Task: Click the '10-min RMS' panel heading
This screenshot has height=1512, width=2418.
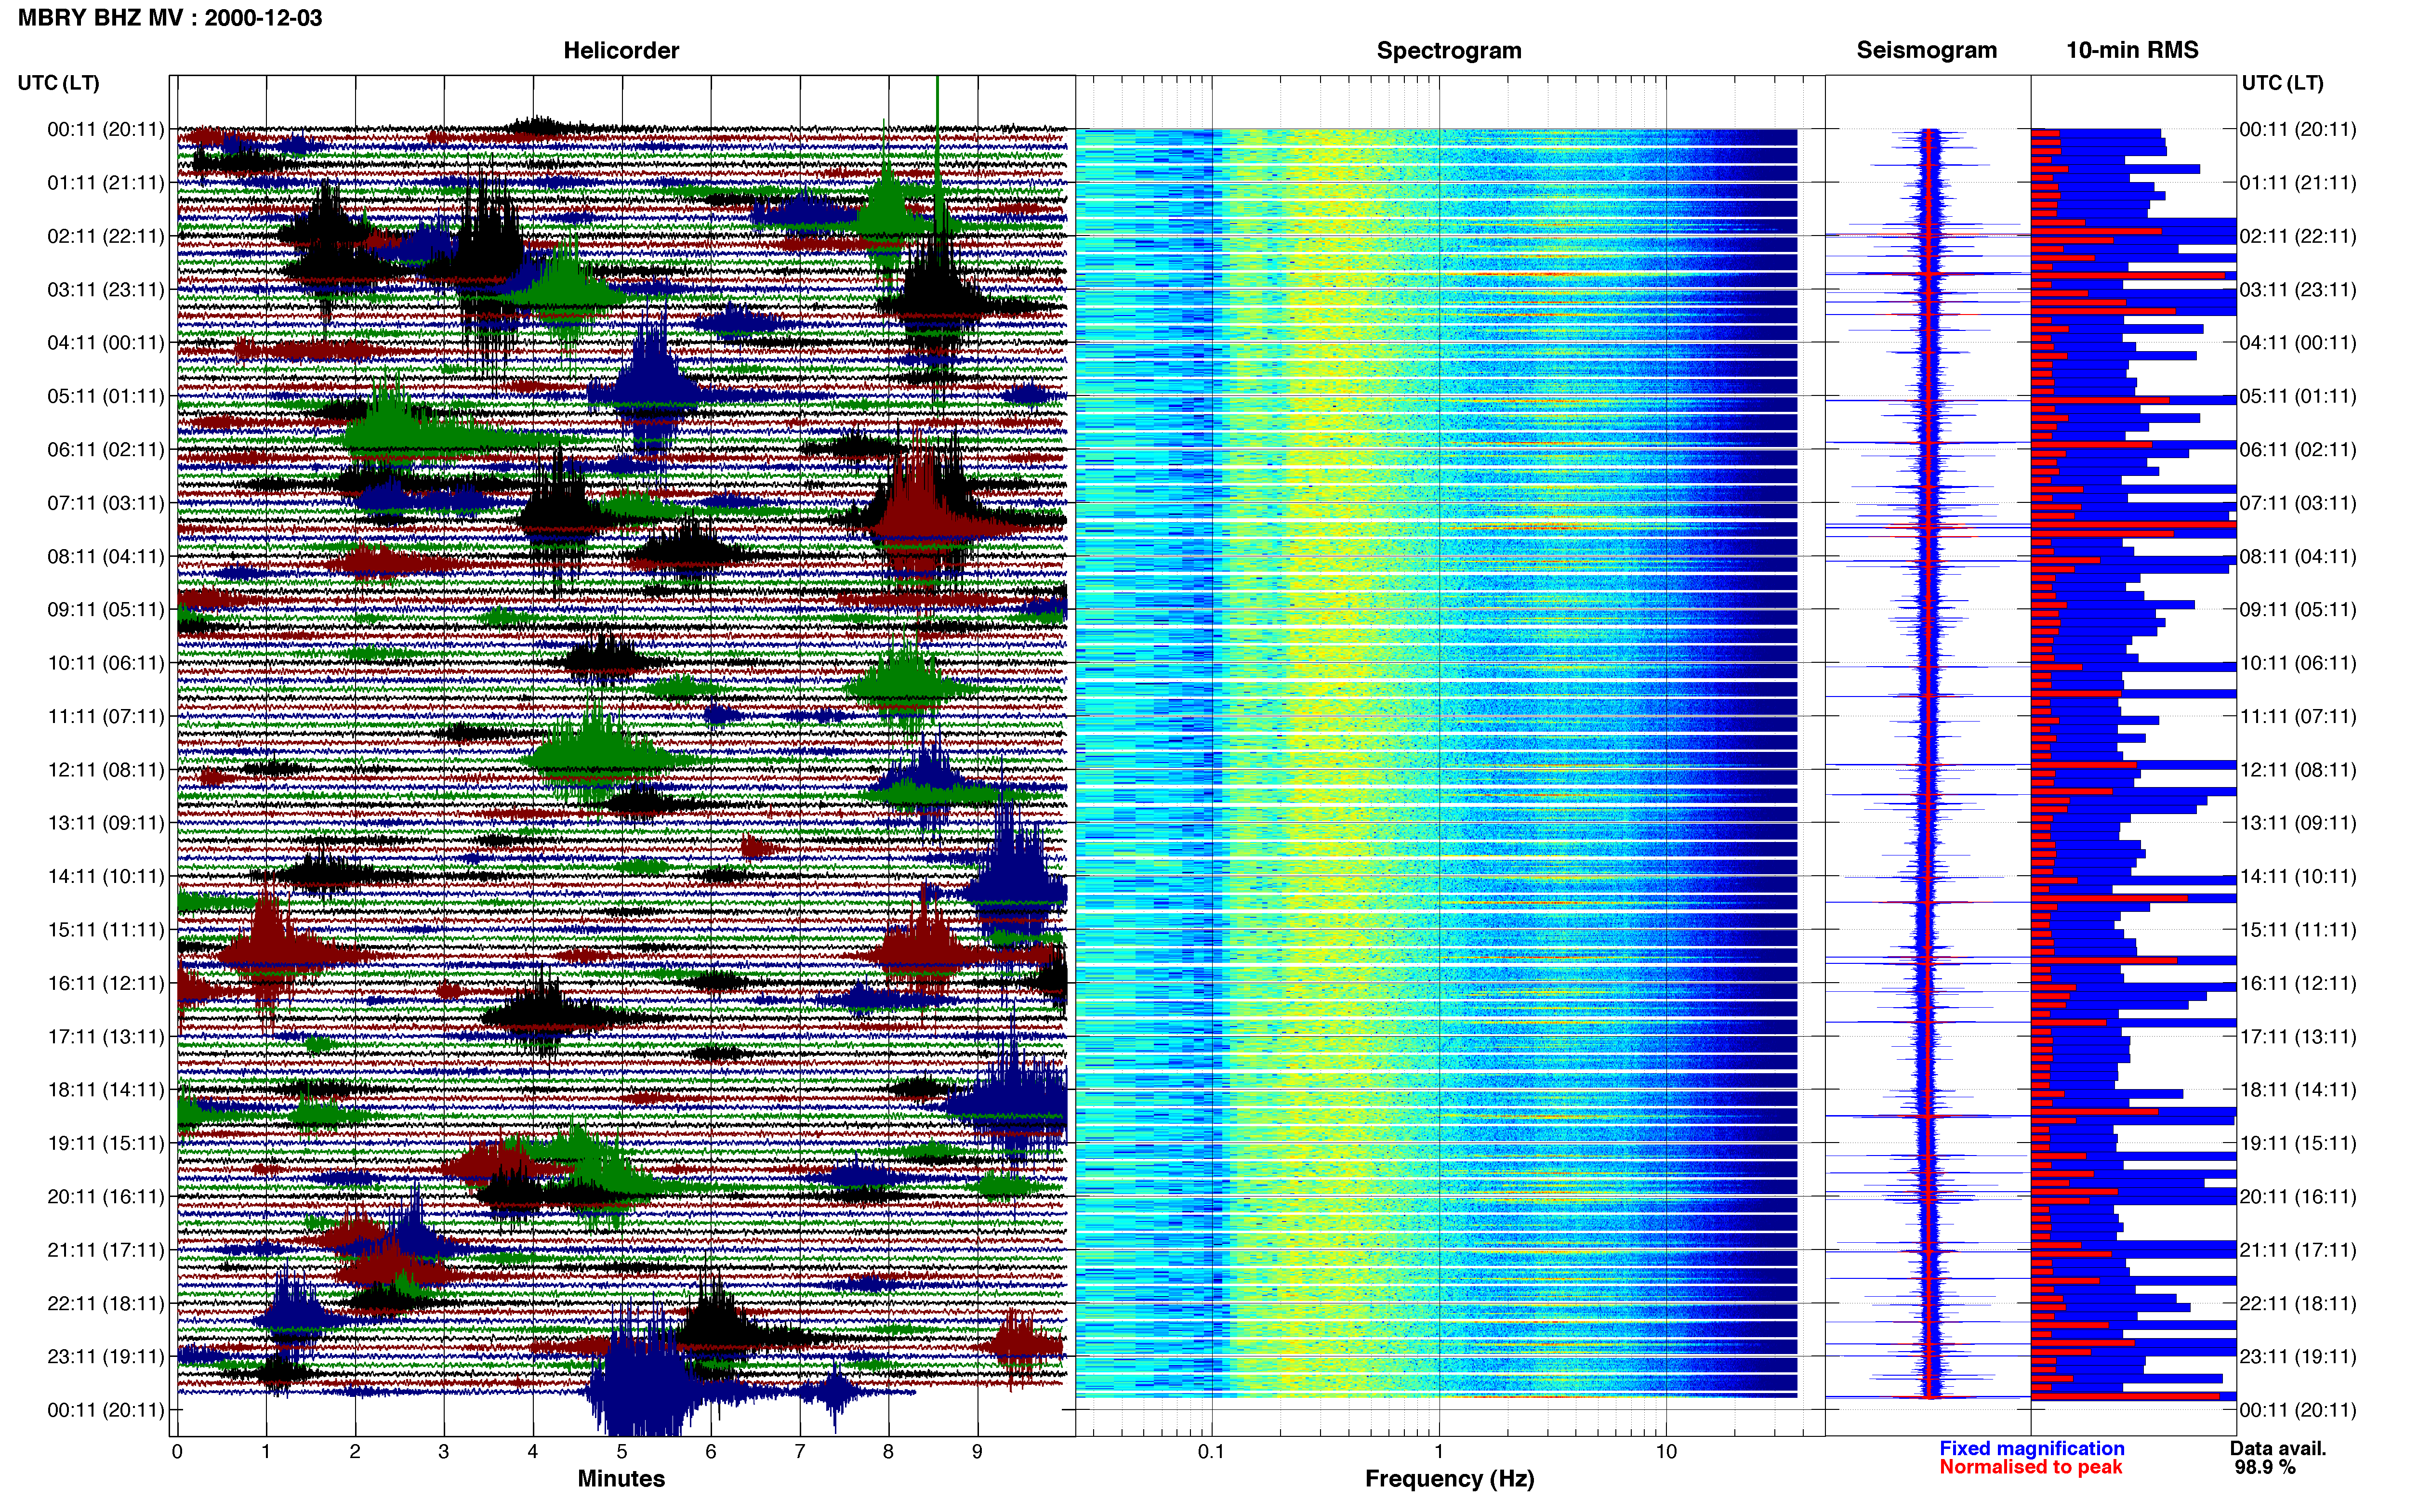Action: click(2132, 50)
